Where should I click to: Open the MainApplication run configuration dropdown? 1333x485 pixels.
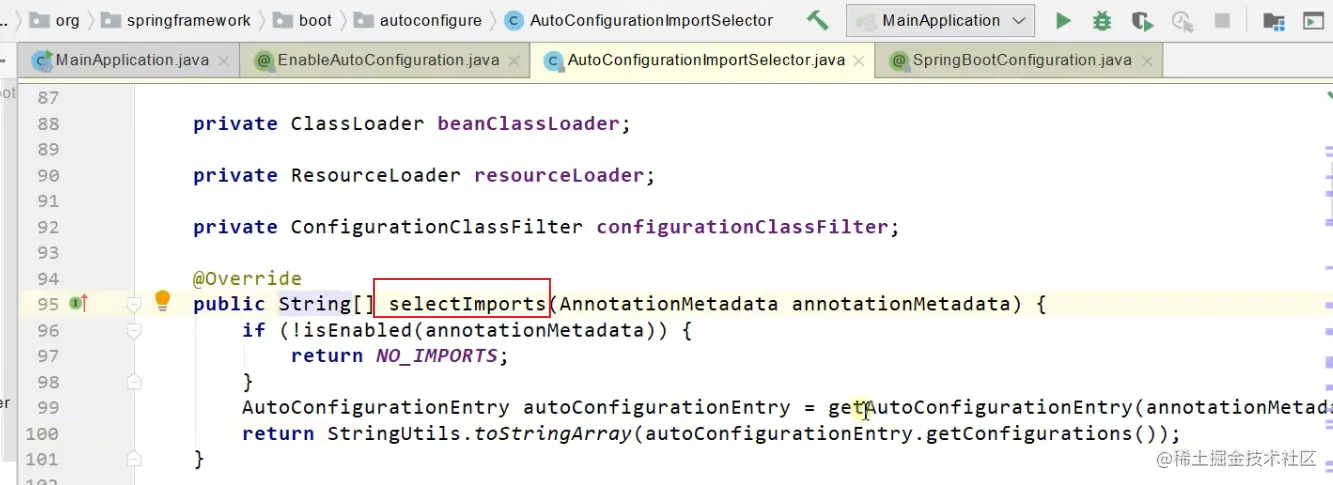point(940,20)
